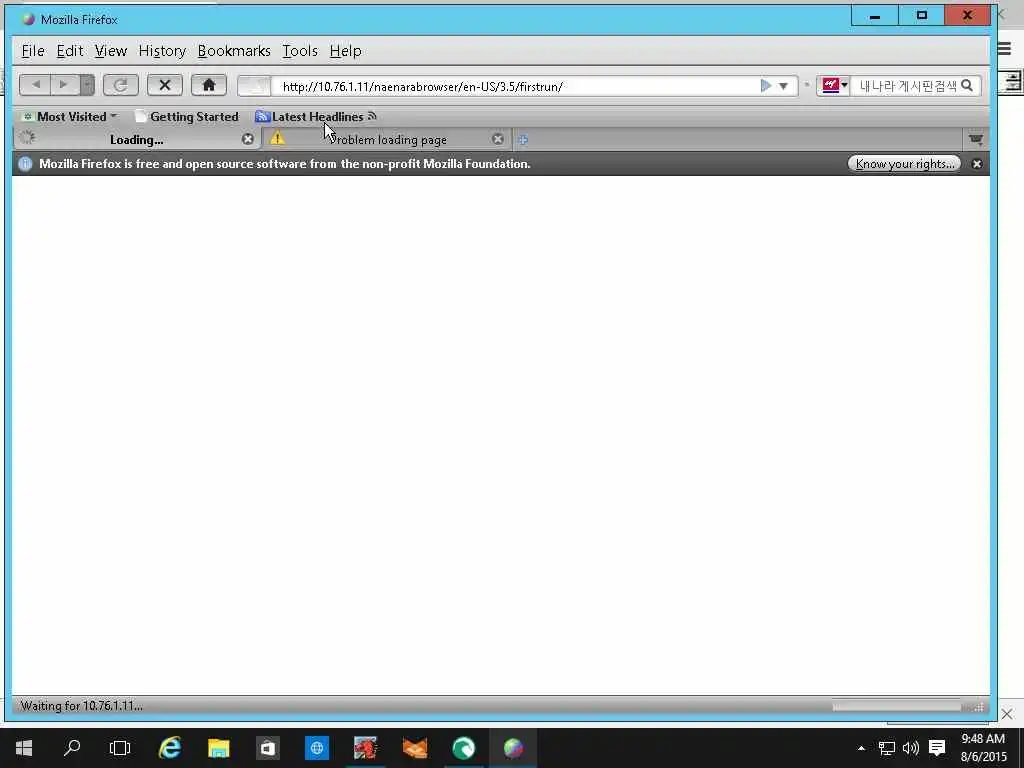Focus the address bar URL field
The image size is (1024, 768).
516,86
